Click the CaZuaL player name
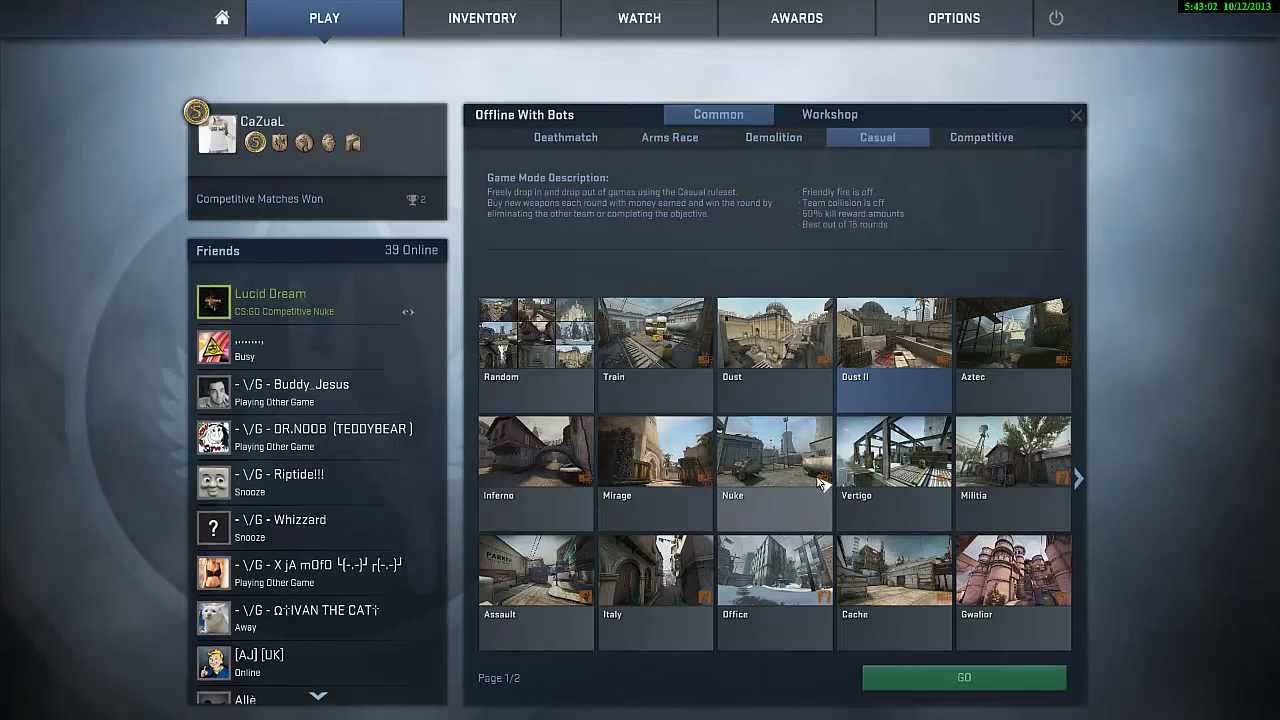1280x720 pixels. coord(262,122)
